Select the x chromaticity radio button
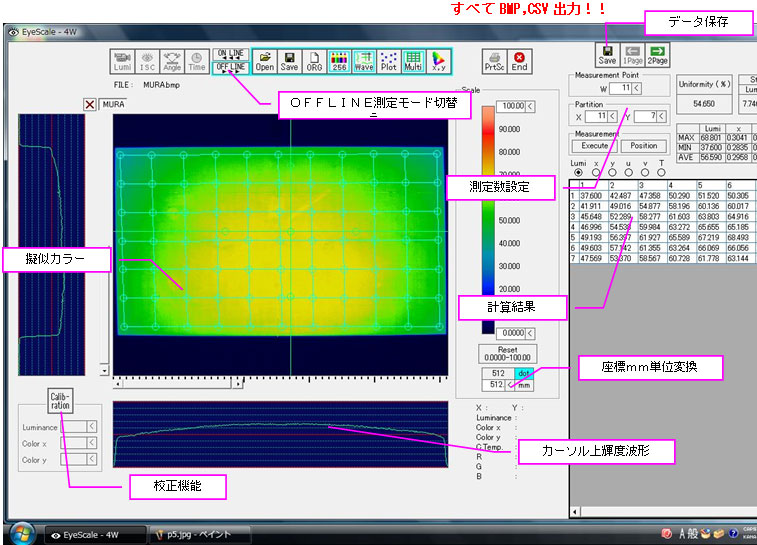The height and width of the screenshot is (545, 757). (596, 172)
